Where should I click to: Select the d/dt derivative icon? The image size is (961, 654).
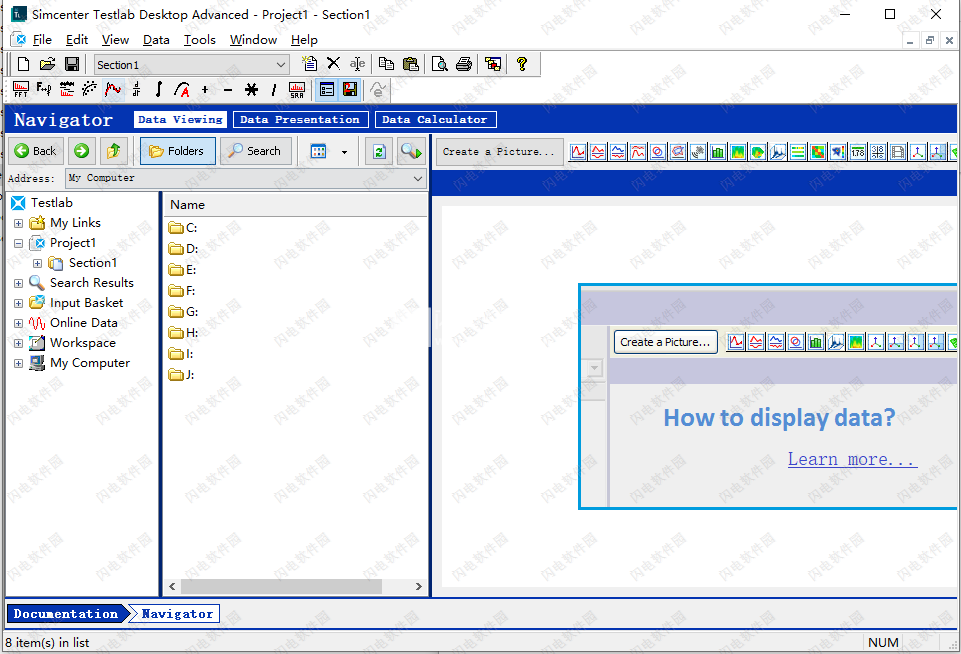tap(136, 90)
